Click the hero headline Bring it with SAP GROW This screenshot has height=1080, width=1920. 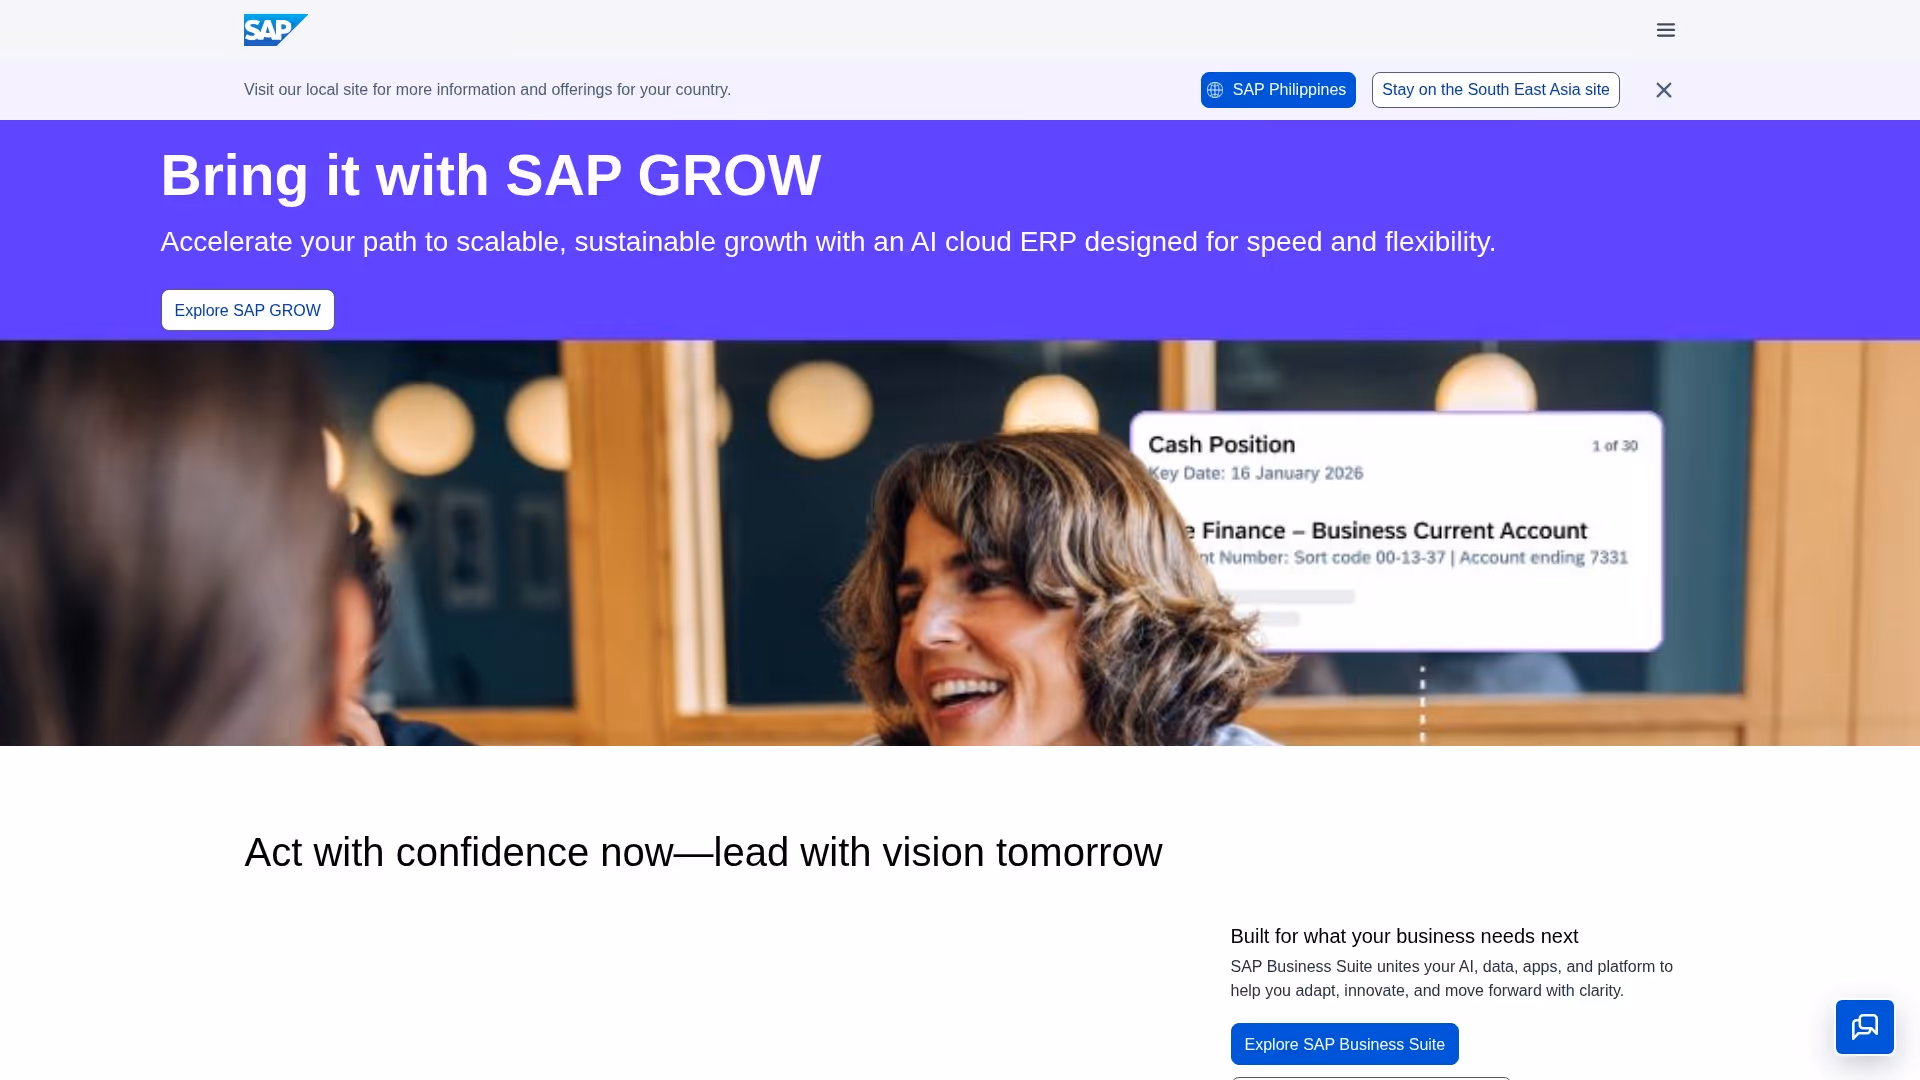490,175
